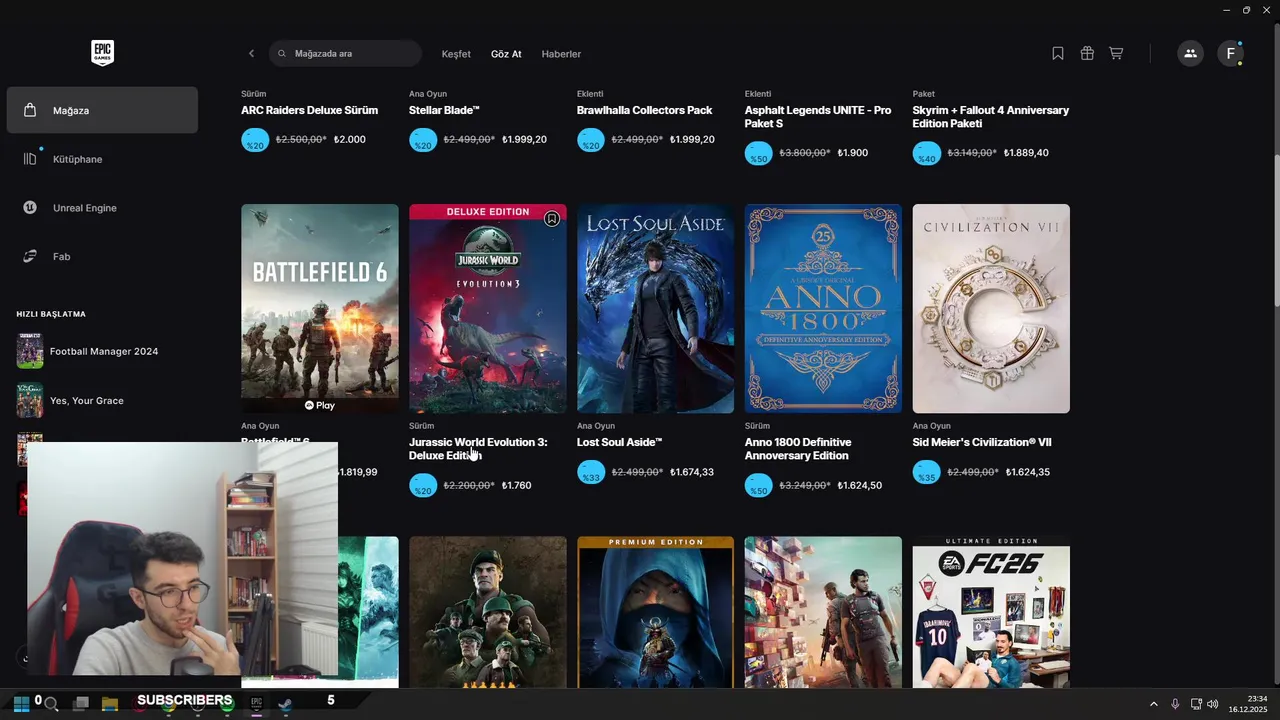Image resolution: width=1280 pixels, height=720 pixels.
Task: Click the microphone tray icon
Action: (1175, 704)
